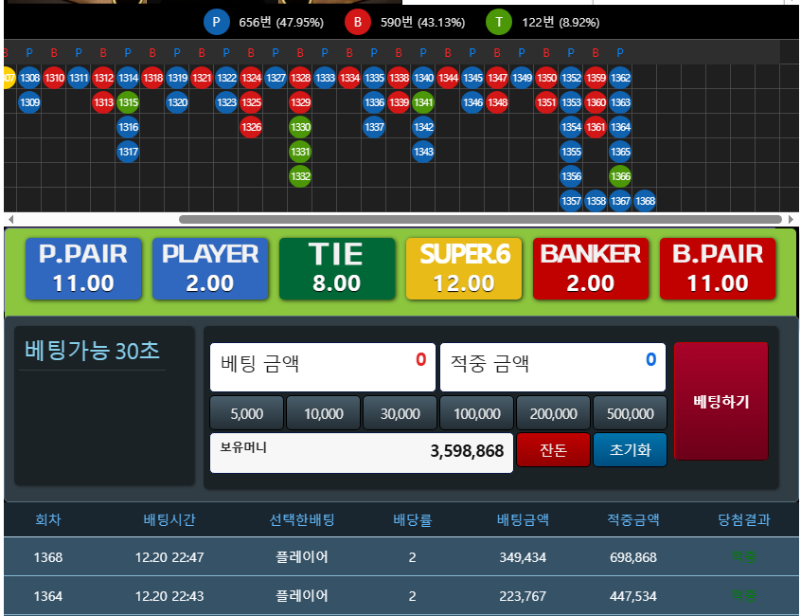The height and width of the screenshot is (616, 800).
Task: Click green tie round 1332 marker
Action: point(300,176)
